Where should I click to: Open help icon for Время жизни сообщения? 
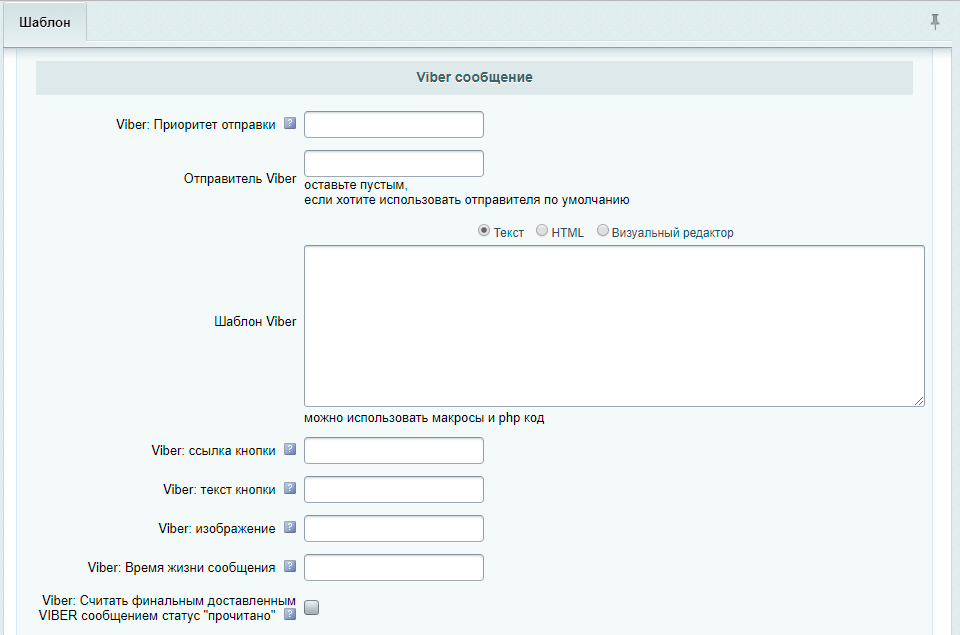click(290, 566)
